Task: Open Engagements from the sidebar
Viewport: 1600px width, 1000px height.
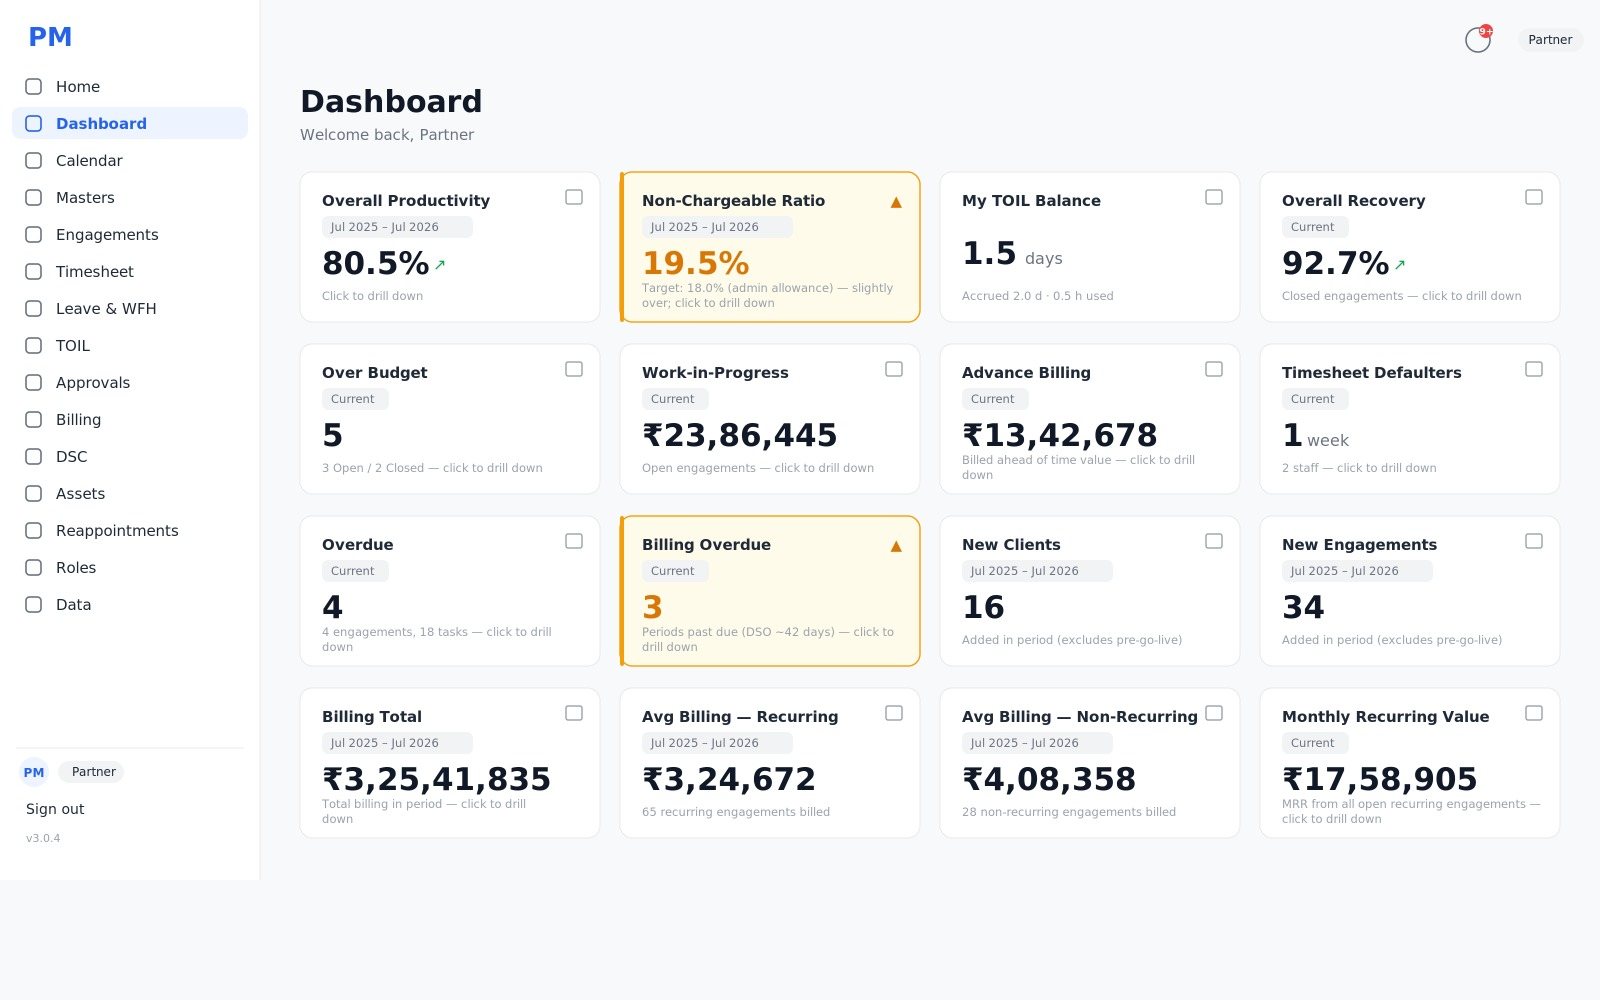Action: (x=130, y=235)
